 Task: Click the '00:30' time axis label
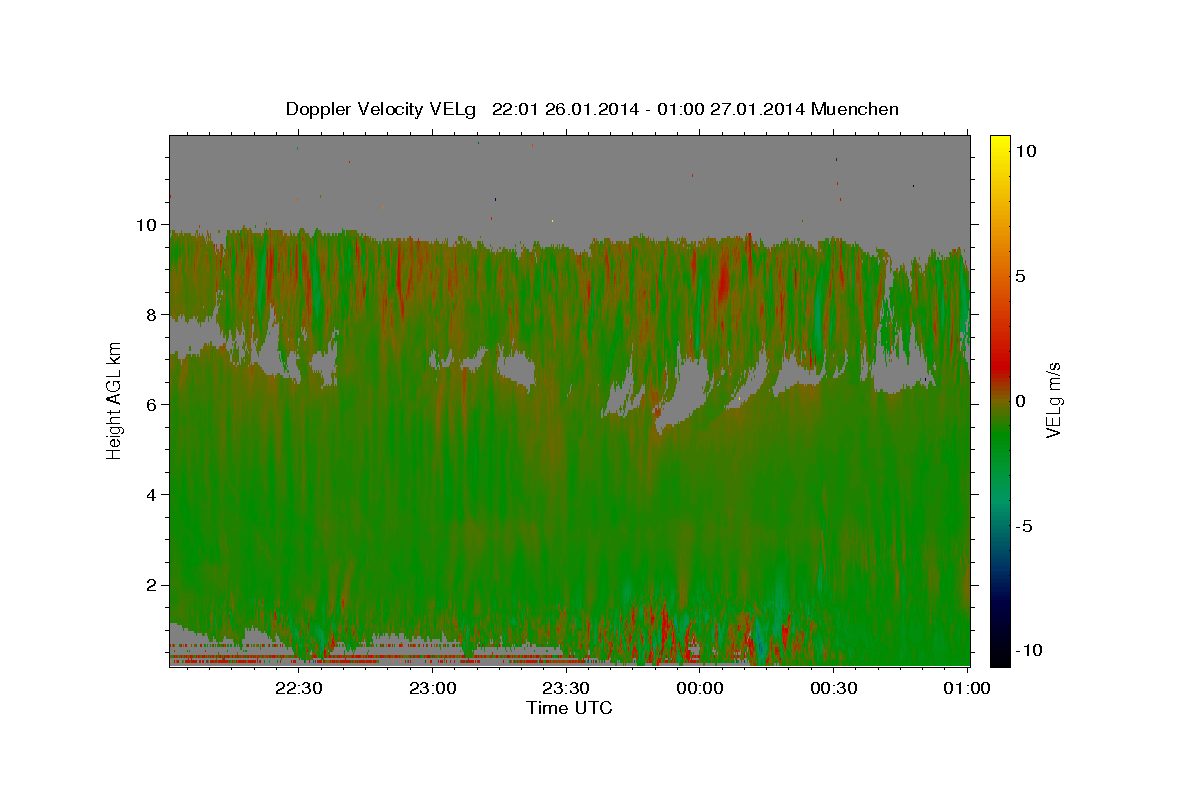pos(834,689)
